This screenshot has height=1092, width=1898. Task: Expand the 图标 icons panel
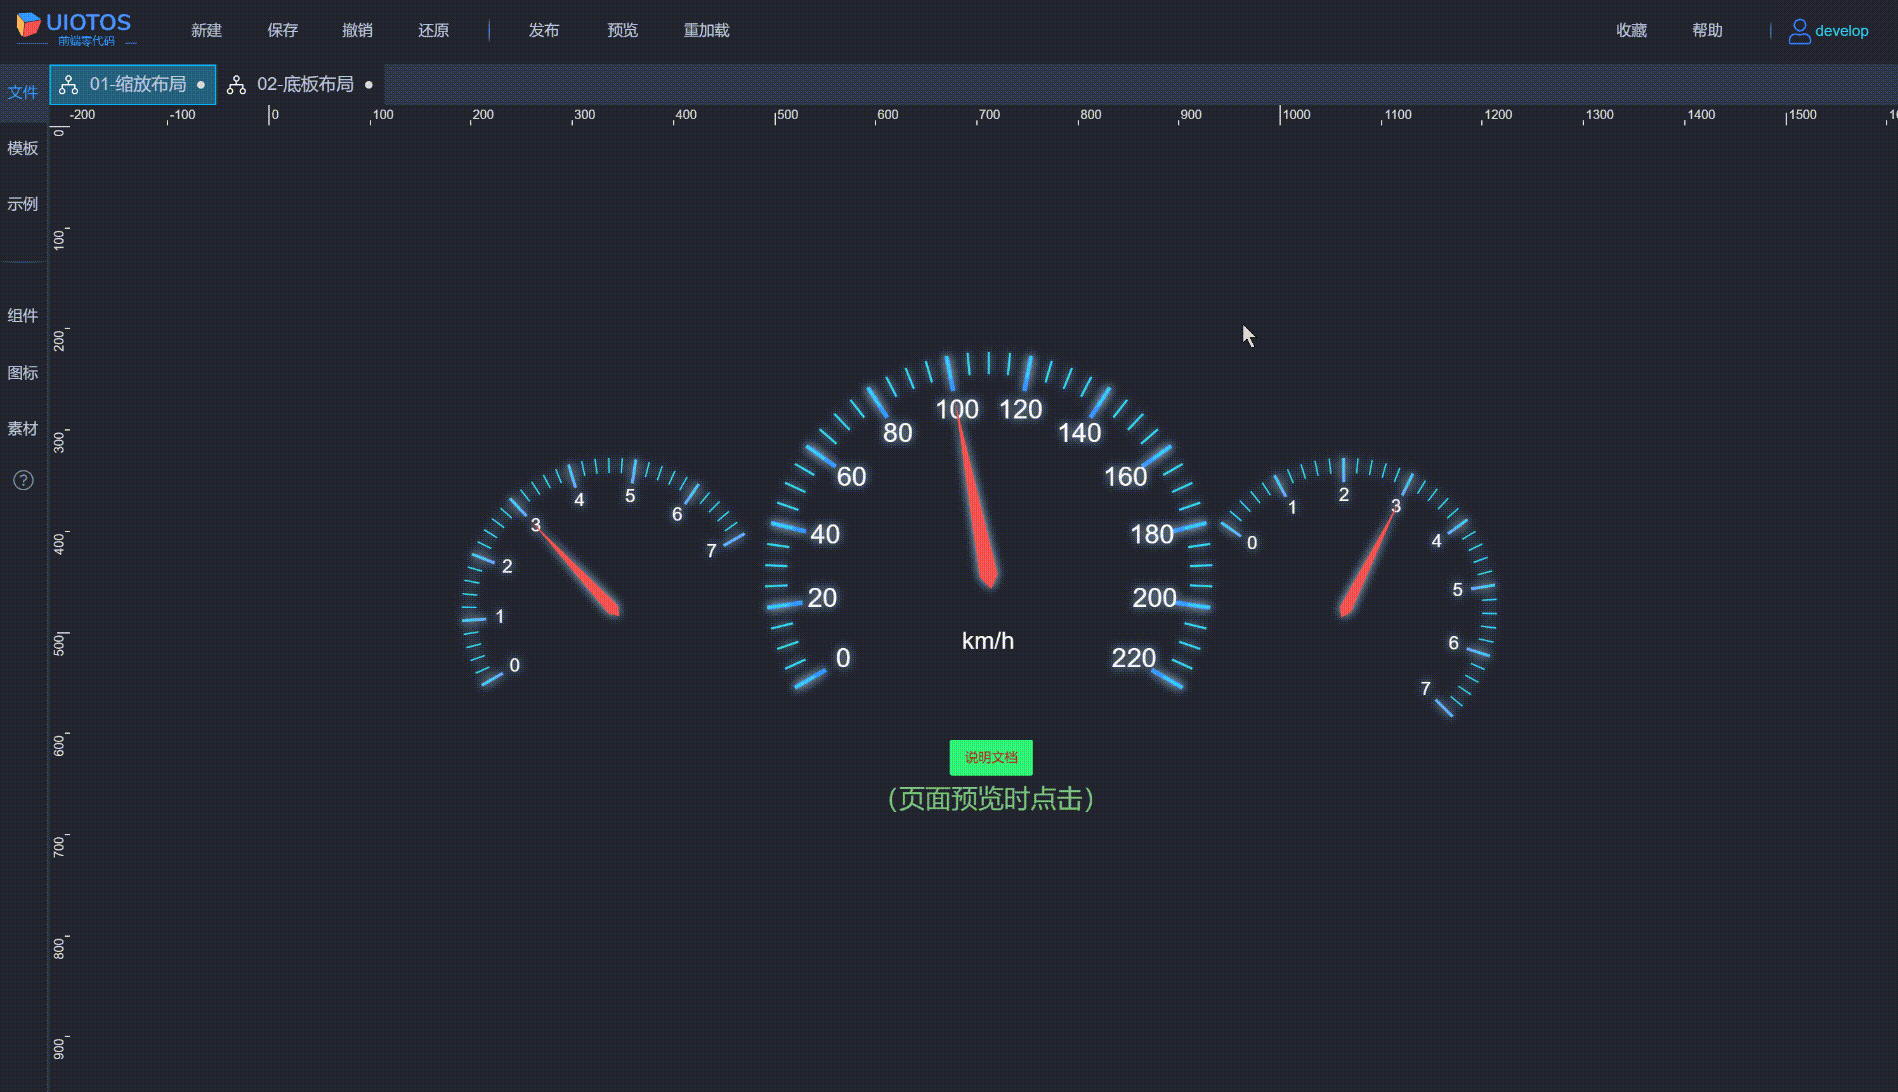[23, 373]
